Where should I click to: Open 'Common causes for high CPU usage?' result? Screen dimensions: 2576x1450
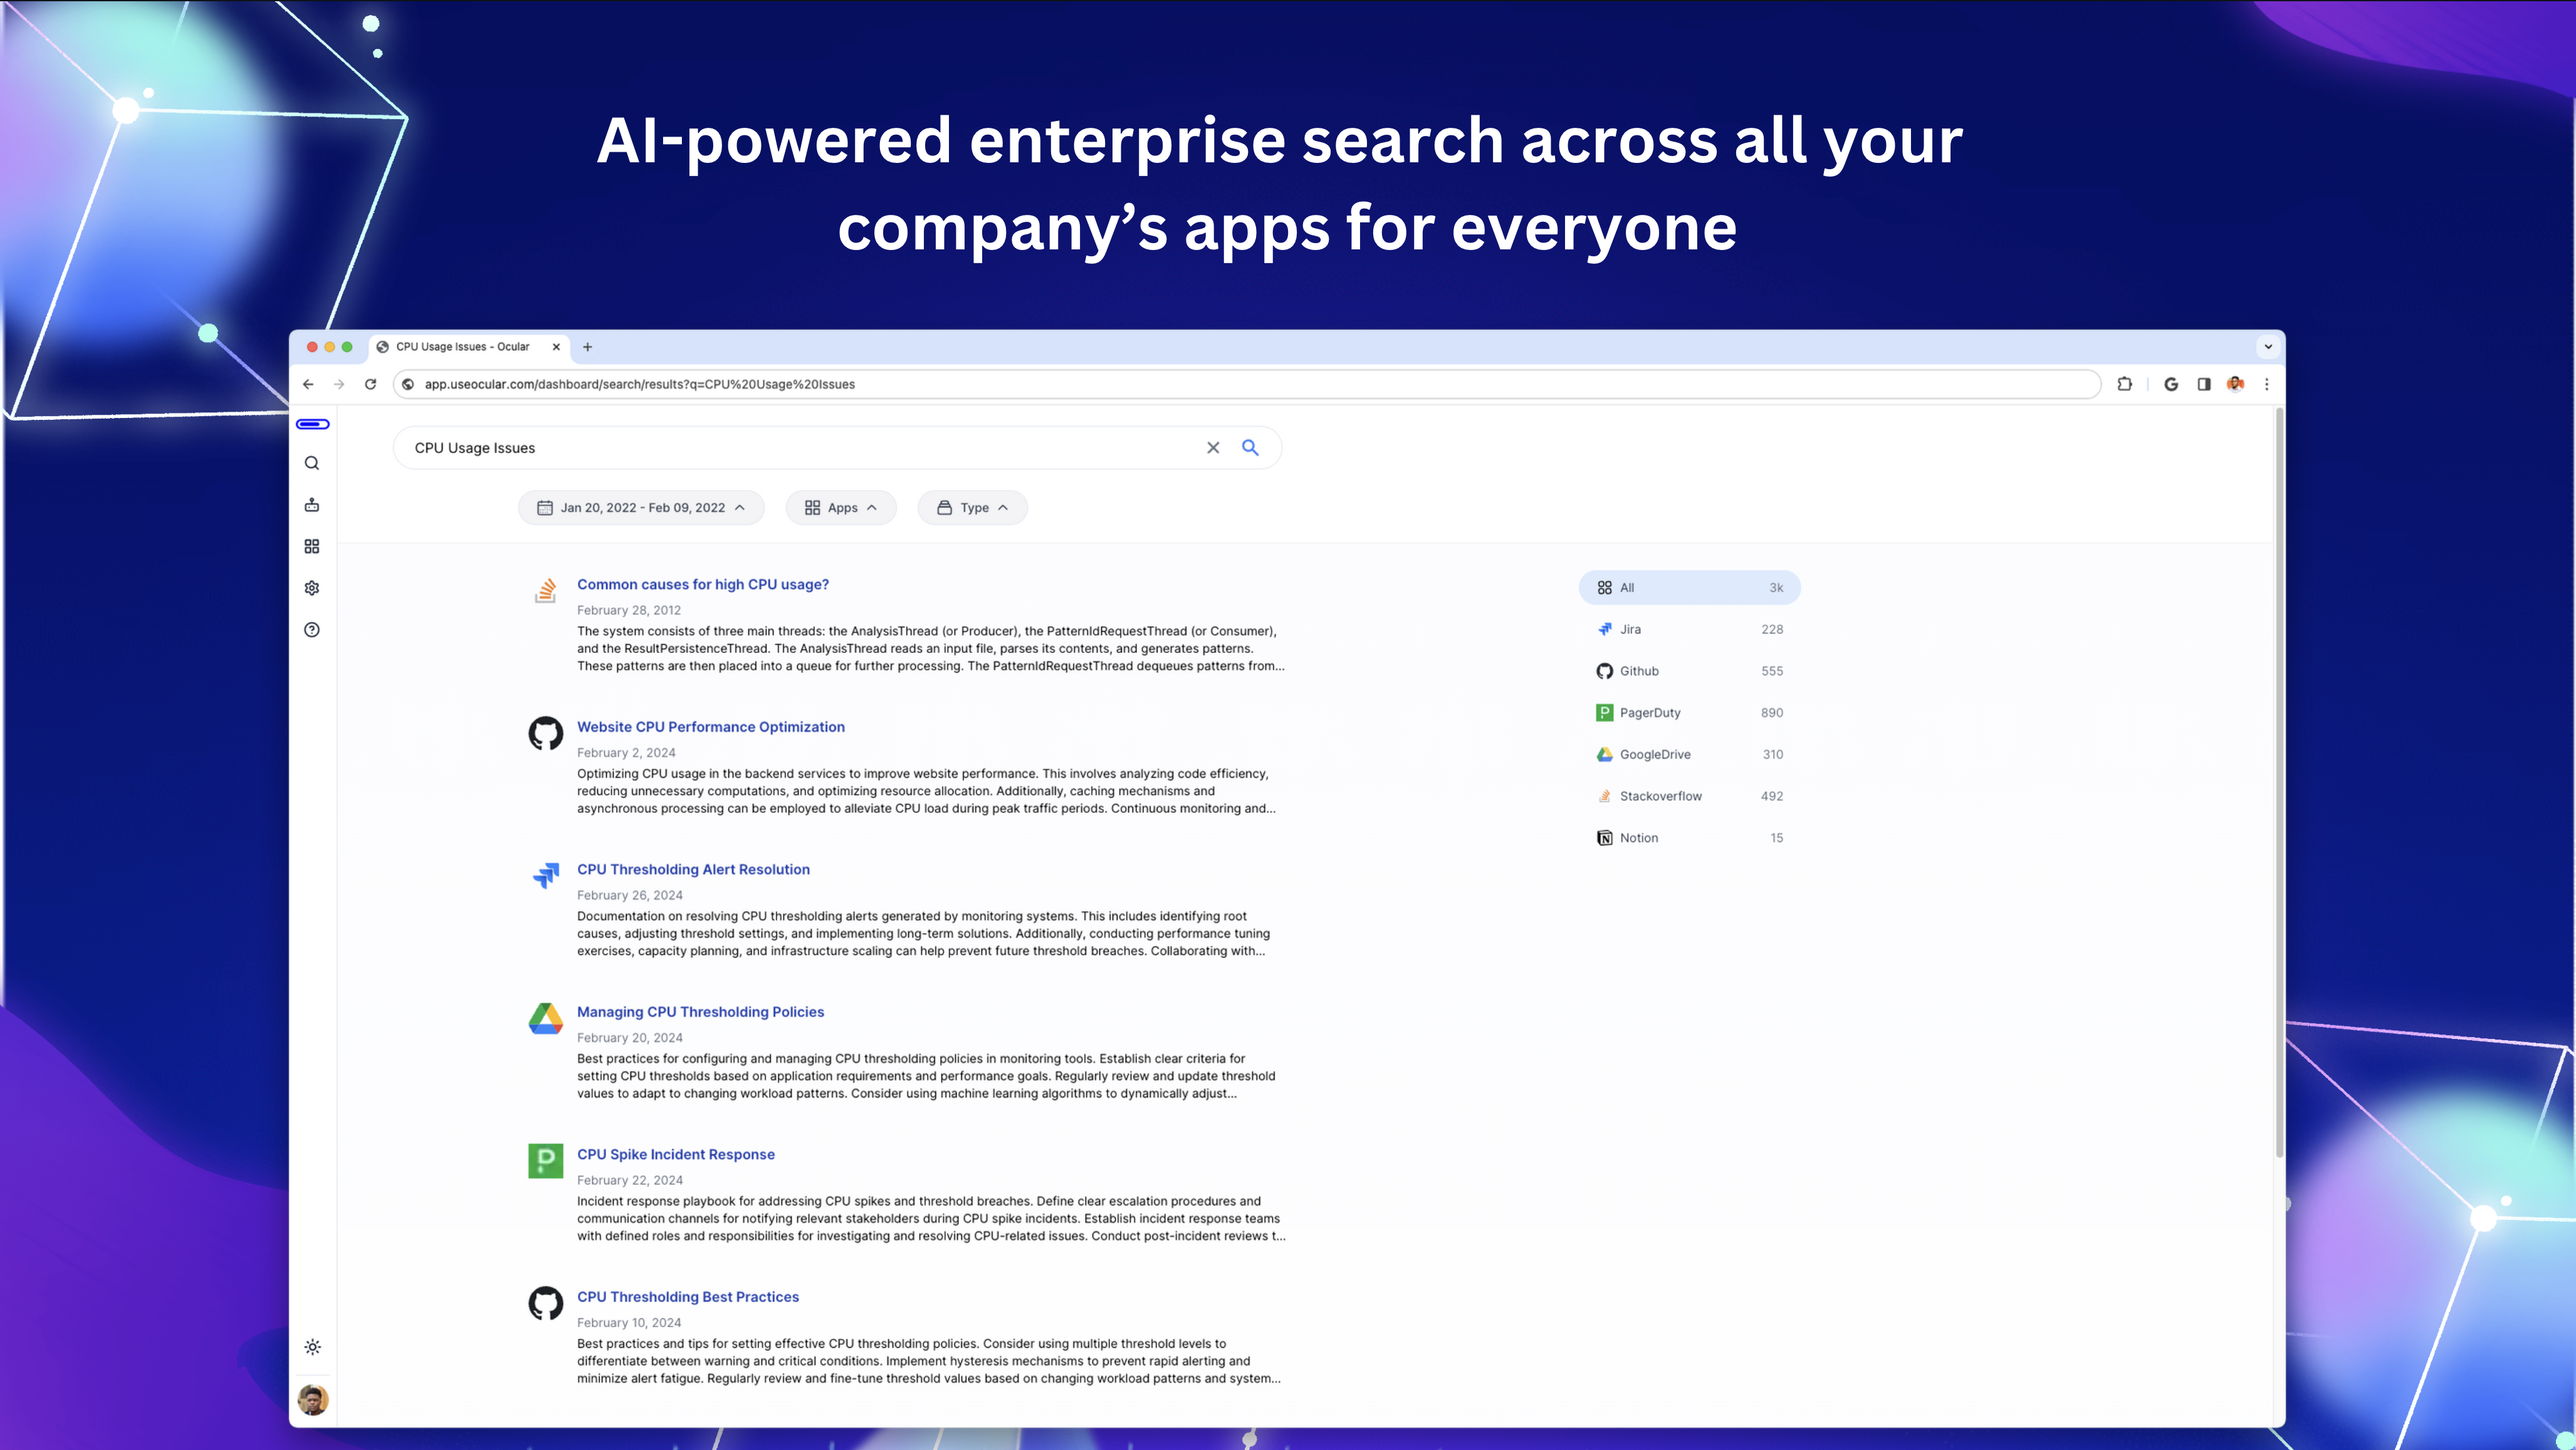[702, 584]
